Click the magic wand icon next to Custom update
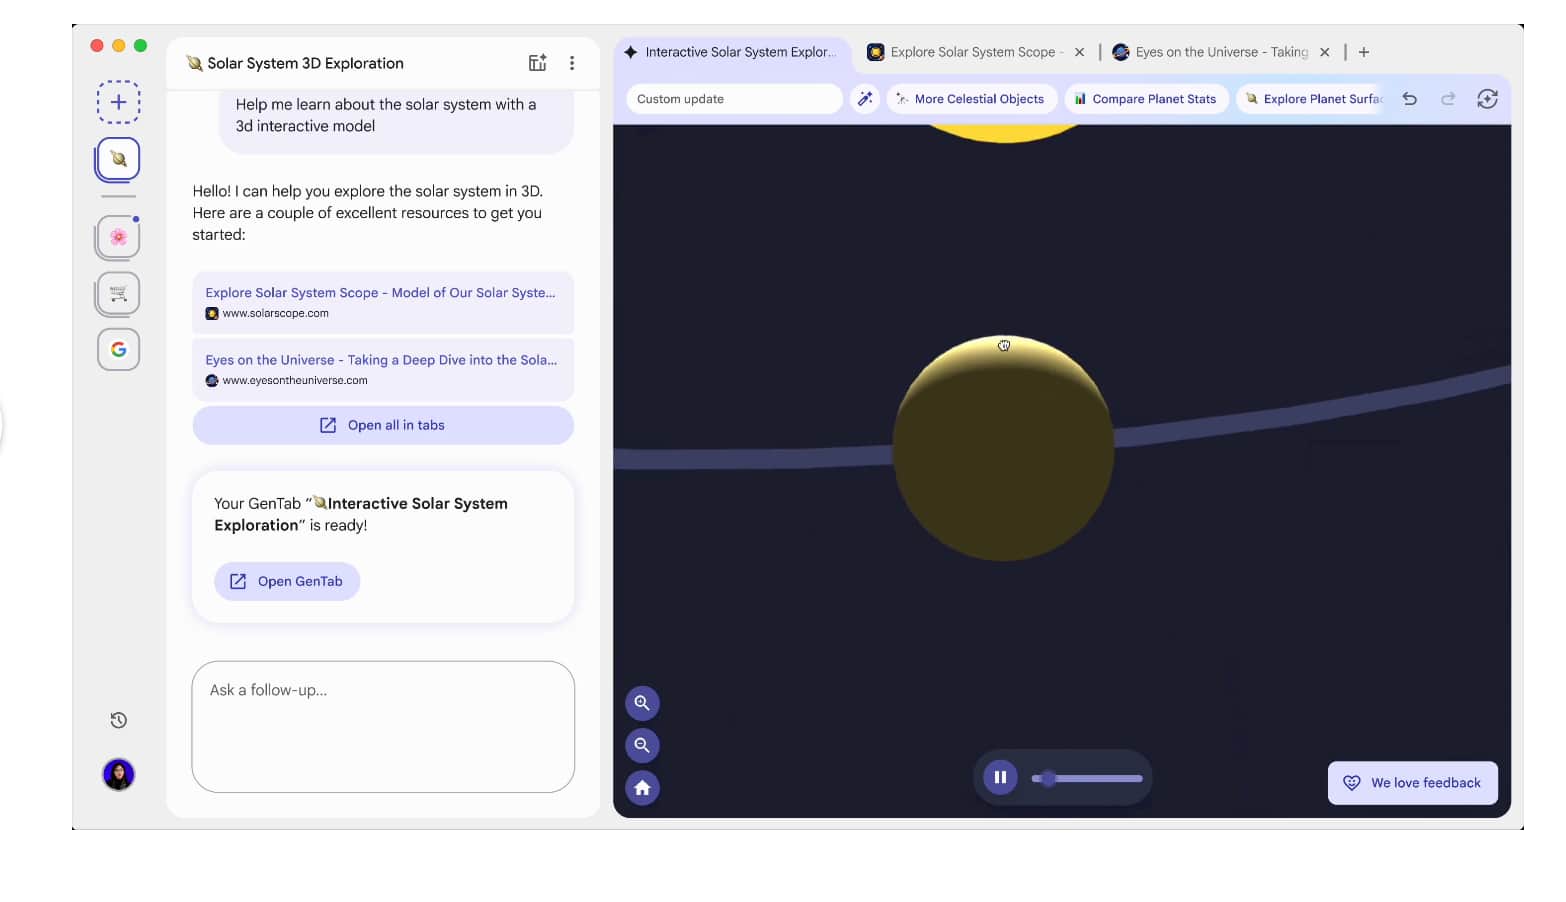The image size is (1566, 902). 865,99
